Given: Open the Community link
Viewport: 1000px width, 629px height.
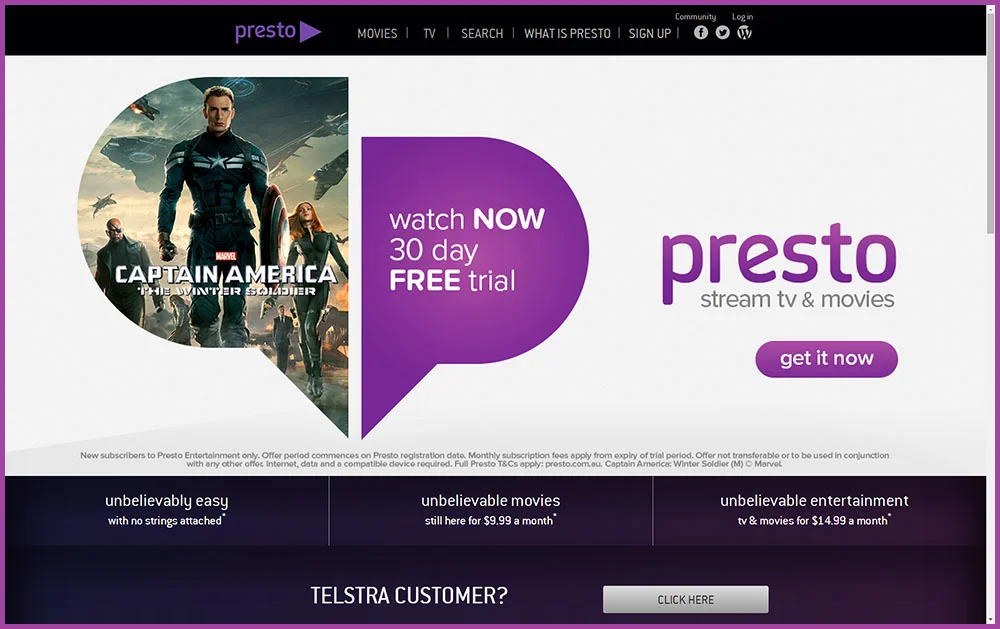Looking at the screenshot, I should [695, 17].
